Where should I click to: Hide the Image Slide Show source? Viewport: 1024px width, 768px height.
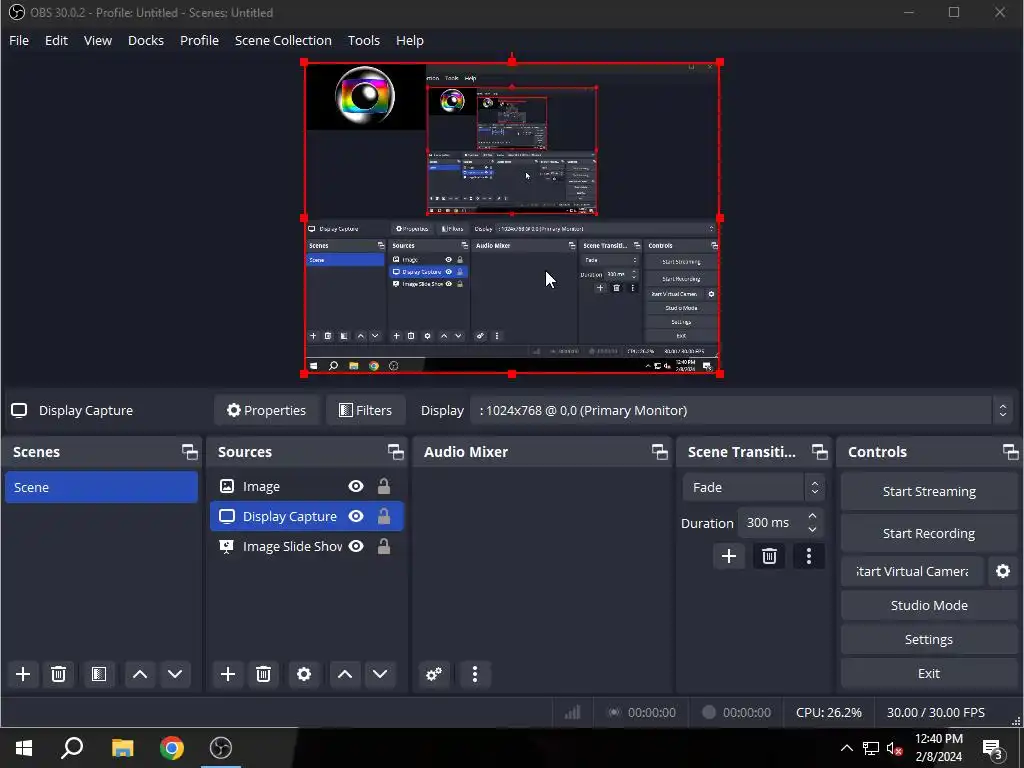[x=356, y=546]
